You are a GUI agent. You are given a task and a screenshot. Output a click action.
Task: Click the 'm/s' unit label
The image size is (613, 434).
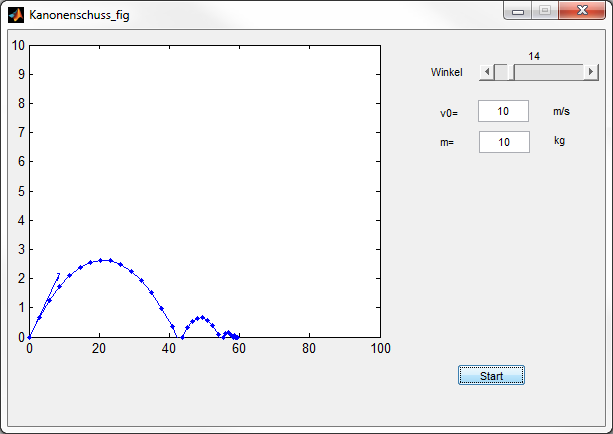point(562,112)
